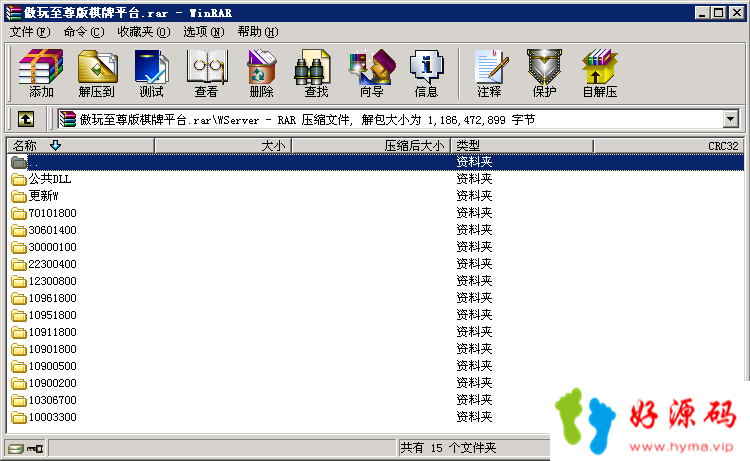Maximize the WinRAR window
The image size is (750, 461).
click(718, 13)
